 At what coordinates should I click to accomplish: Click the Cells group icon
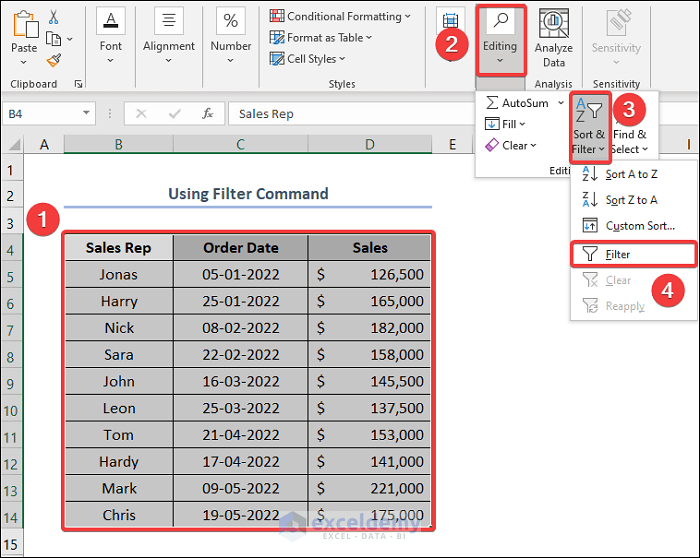click(450, 21)
